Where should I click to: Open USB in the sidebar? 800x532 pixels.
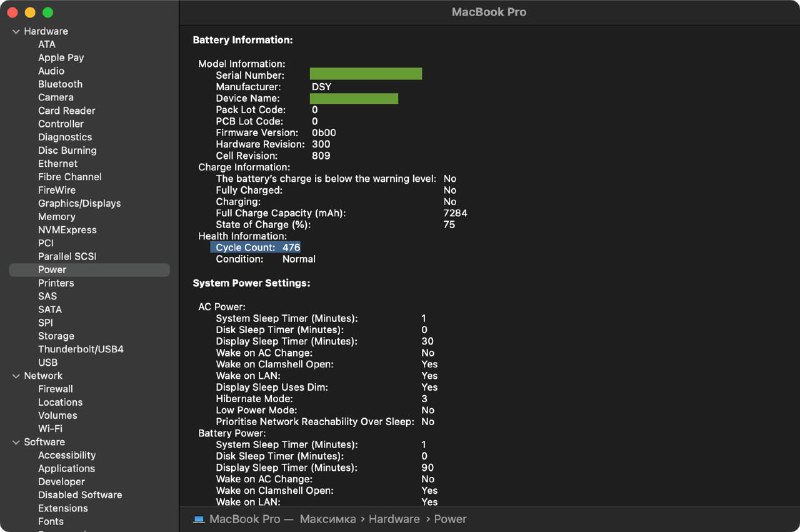(47, 363)
